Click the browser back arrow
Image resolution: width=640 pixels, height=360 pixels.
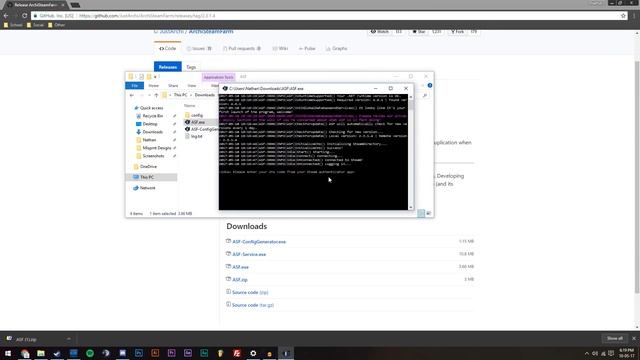coord(6,16)
